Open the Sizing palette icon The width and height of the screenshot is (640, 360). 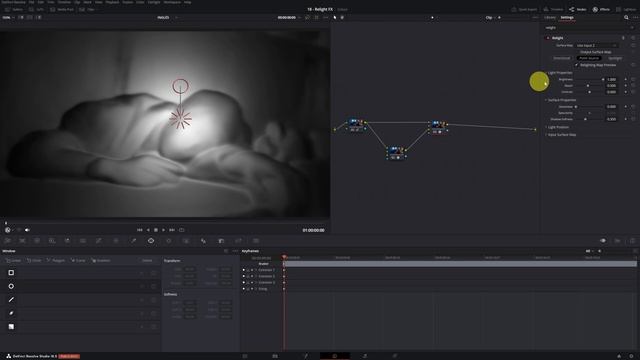point(238,241)
